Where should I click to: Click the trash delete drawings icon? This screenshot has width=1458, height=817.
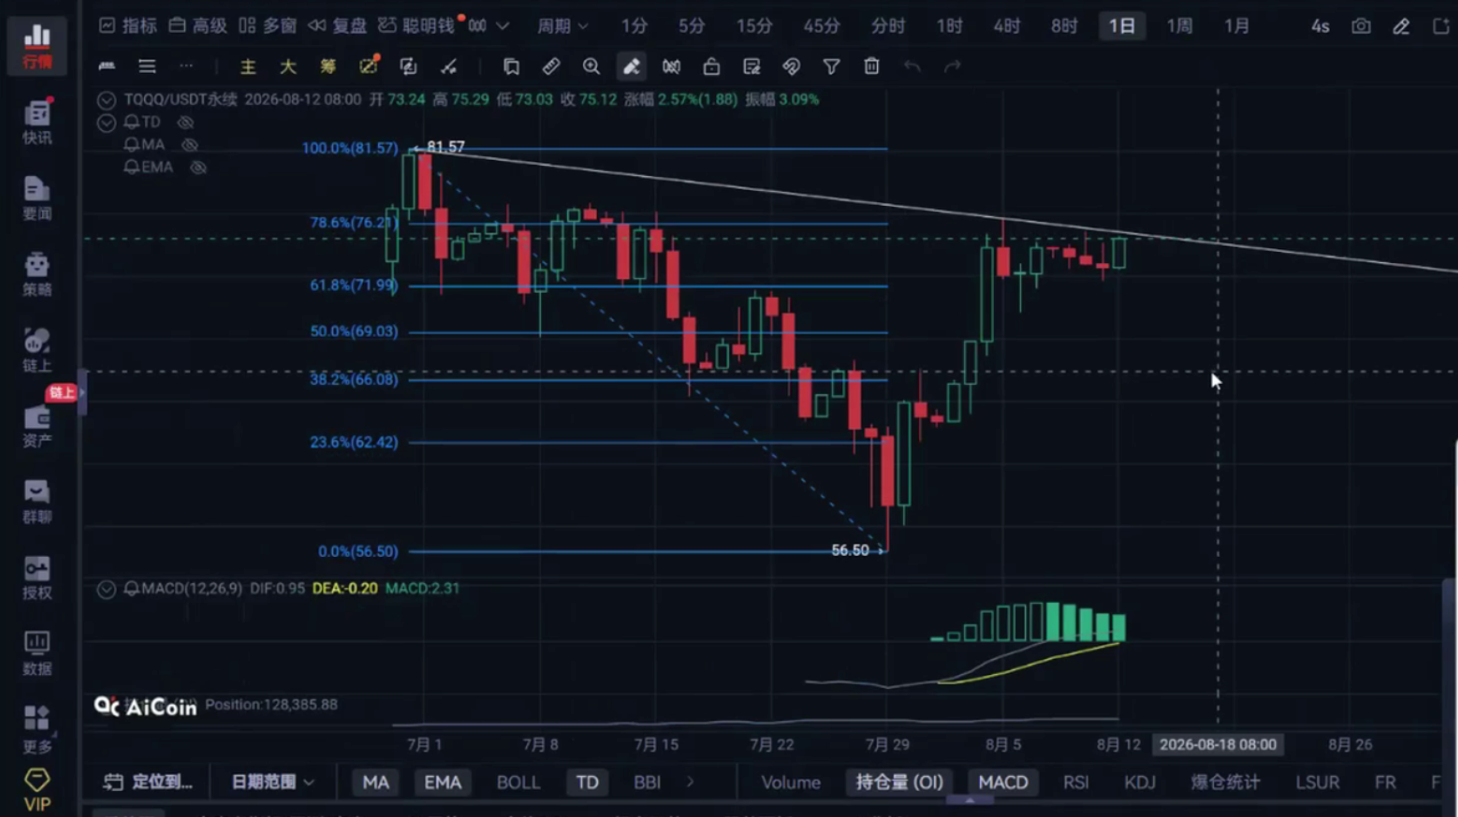[871, 66]
